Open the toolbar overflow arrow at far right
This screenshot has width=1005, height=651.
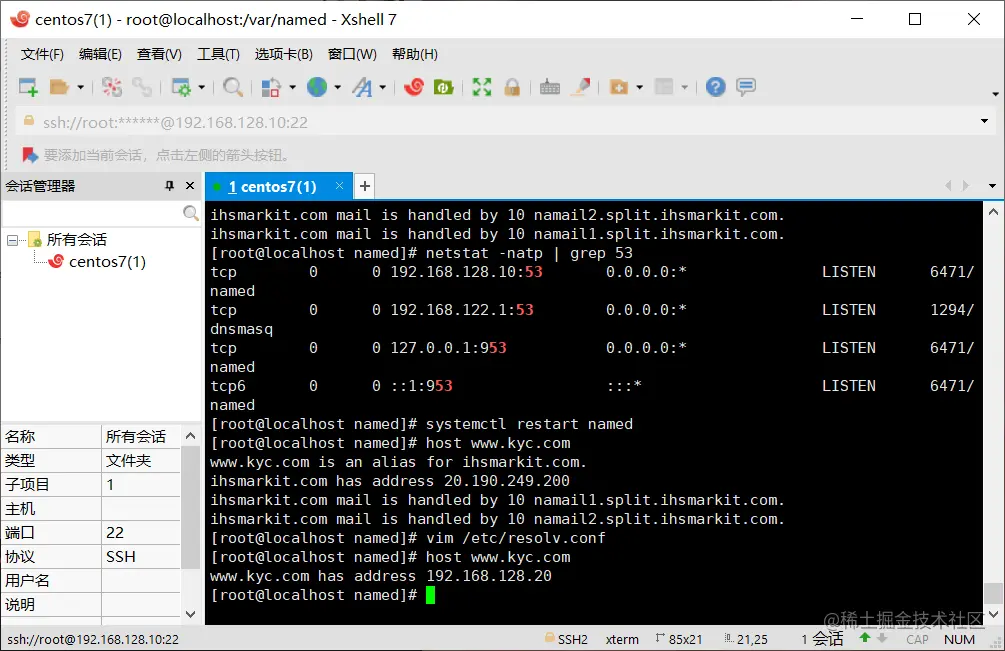tap(995, 94)
